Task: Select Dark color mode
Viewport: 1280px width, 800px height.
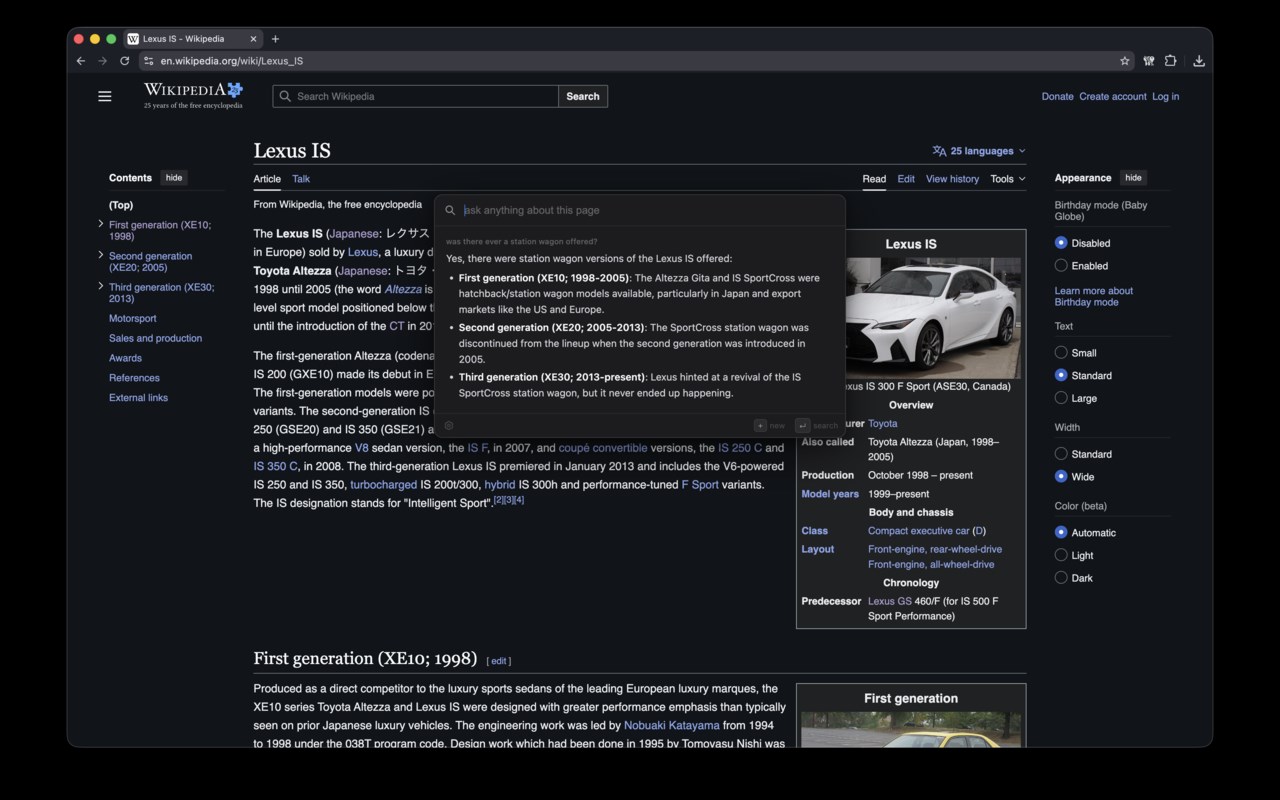Action: click(1061, 578)
